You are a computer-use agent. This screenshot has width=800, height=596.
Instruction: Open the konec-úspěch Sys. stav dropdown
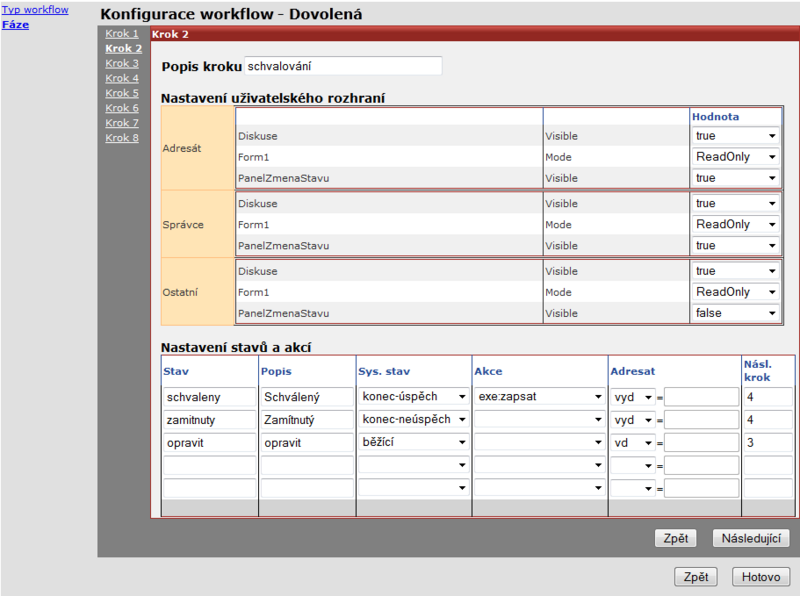[414, 396]
